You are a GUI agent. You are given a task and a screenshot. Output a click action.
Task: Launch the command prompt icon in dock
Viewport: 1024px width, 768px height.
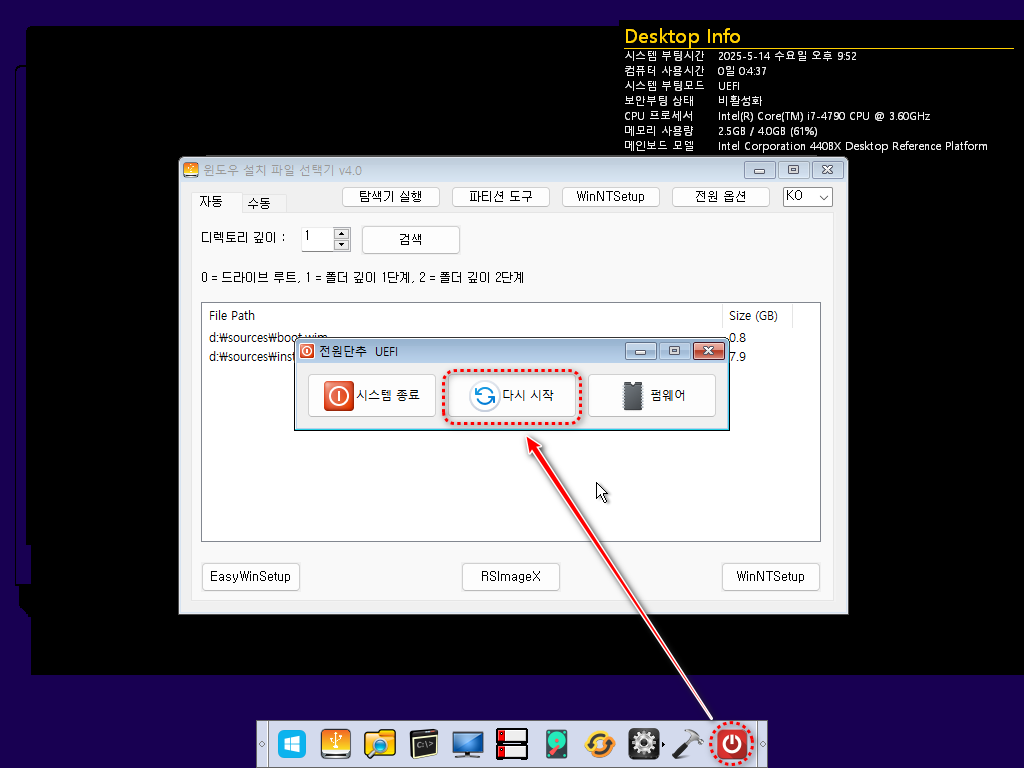[424, 744]
